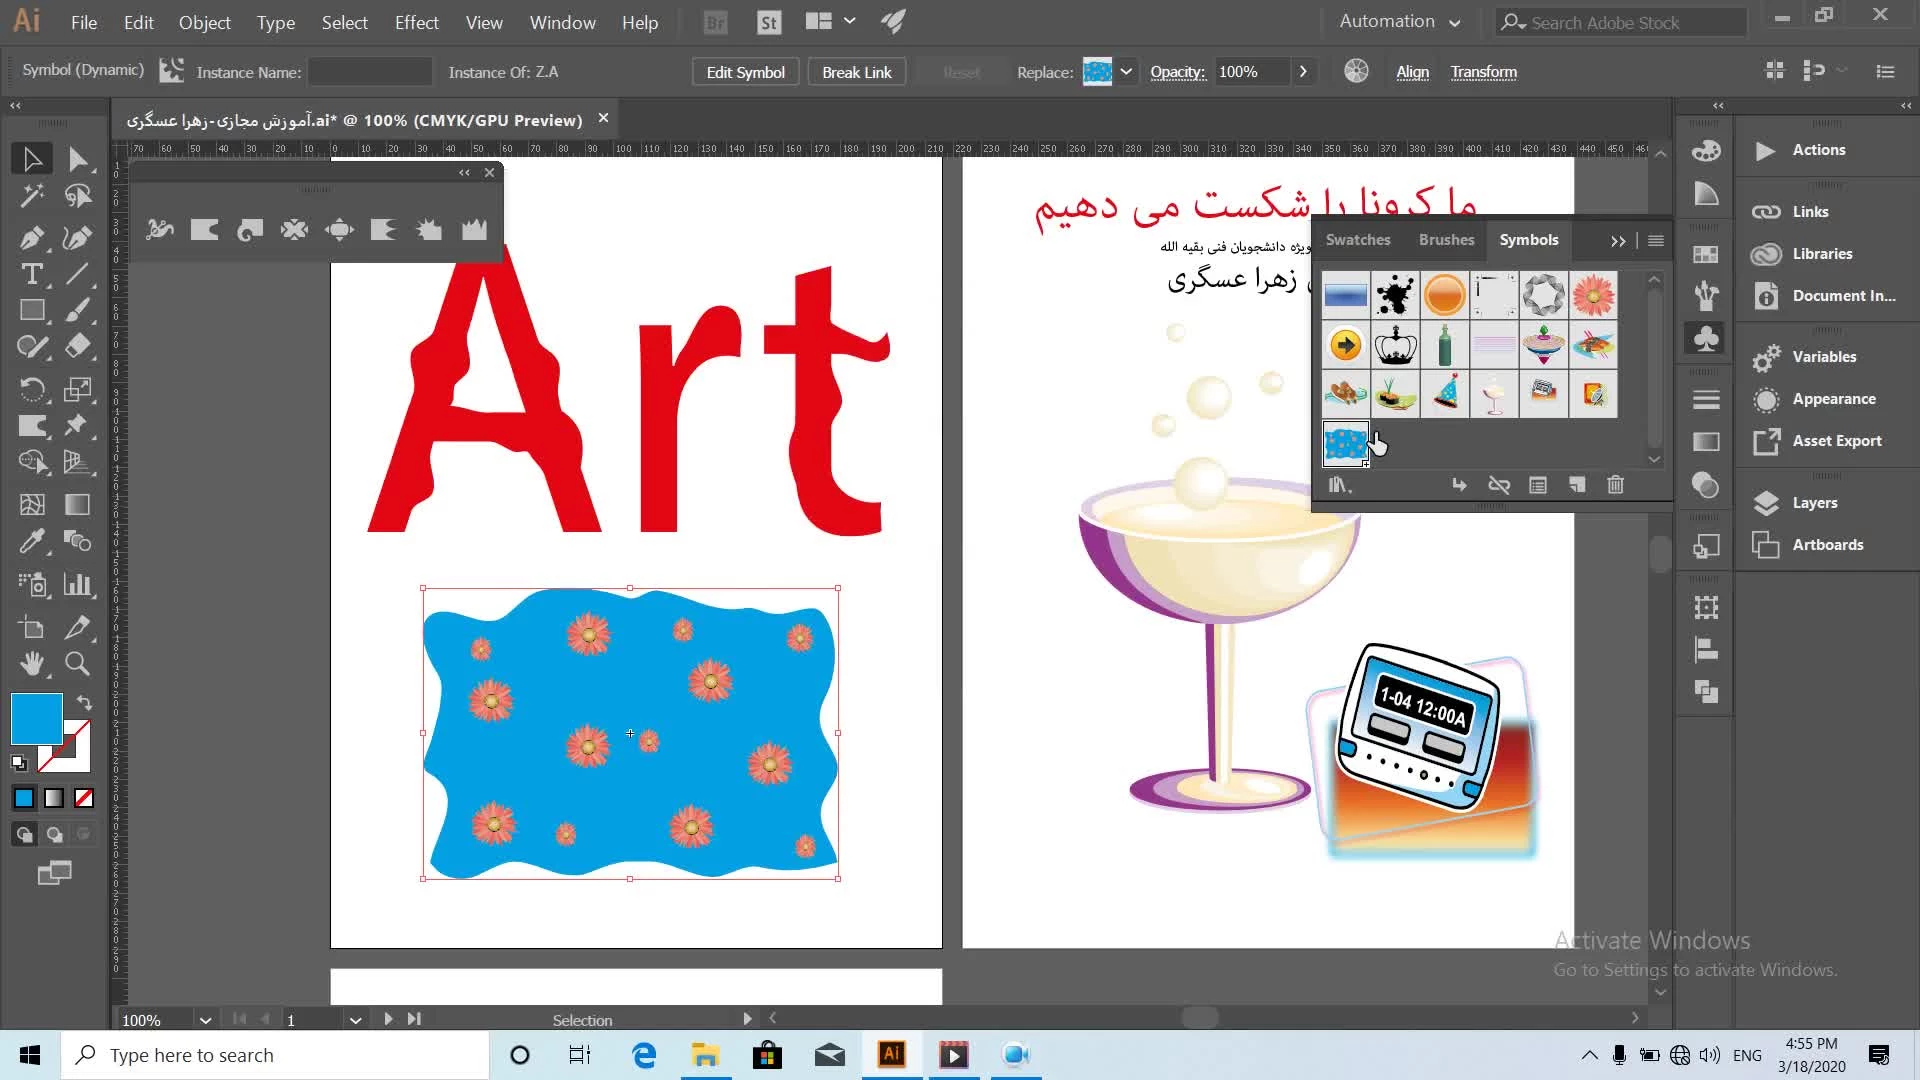This screenshot has width=1920, height=1080.
Task: Click the Break Link to Symbol icon
Action: tap(1498, 485)
